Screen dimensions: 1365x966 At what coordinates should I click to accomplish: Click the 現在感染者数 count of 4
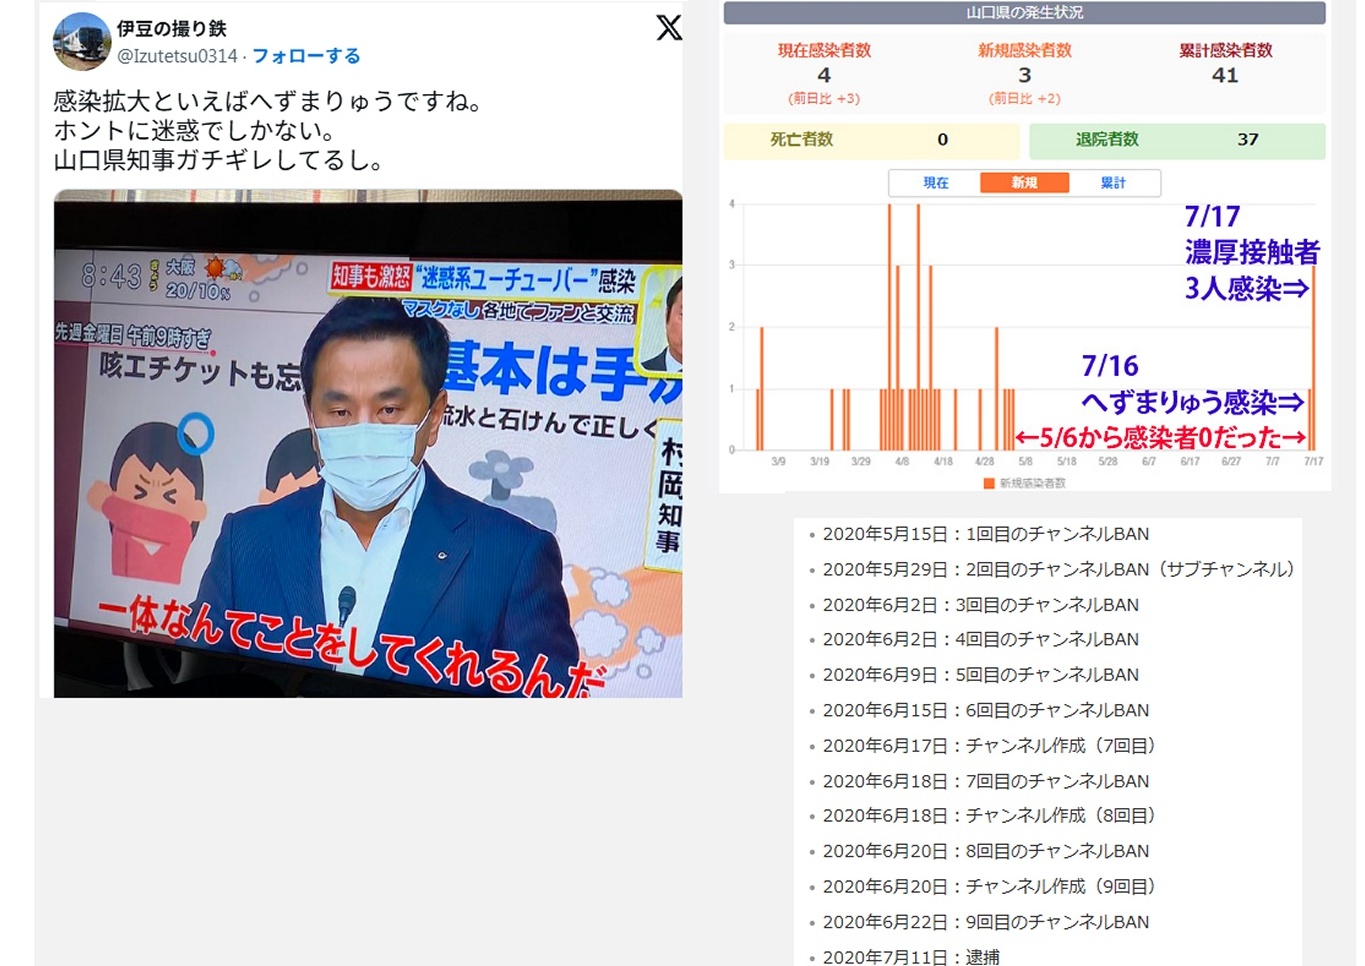[824, 76]
